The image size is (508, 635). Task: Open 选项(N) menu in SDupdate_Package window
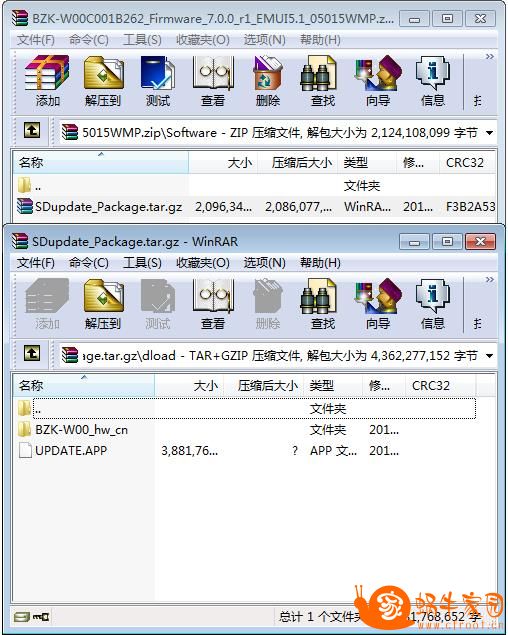click(265, 263)
